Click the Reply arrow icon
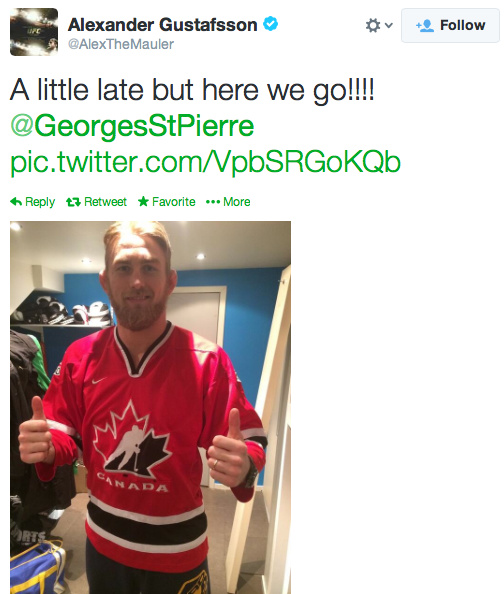The height and width of the screenshot is (594, 504). (x=16, y=202)
